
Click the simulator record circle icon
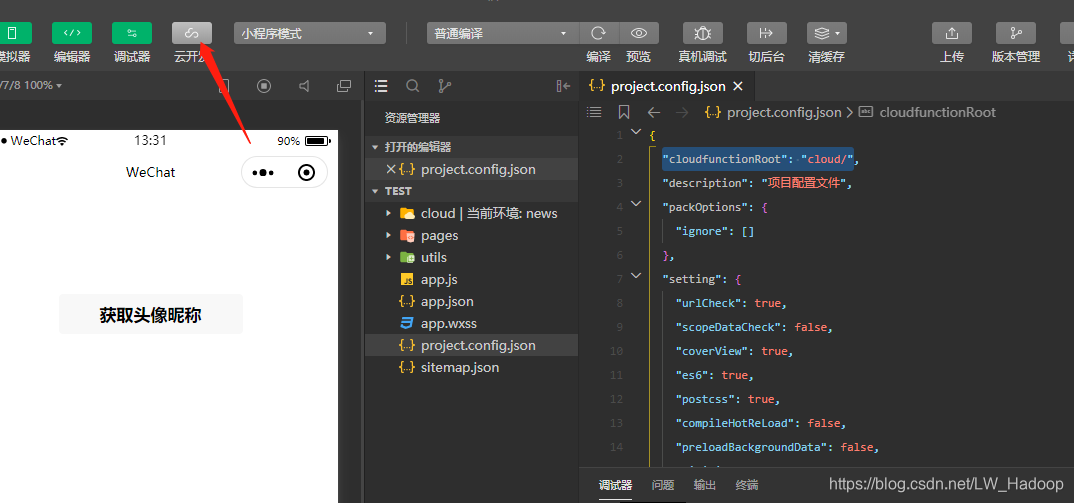264,86
